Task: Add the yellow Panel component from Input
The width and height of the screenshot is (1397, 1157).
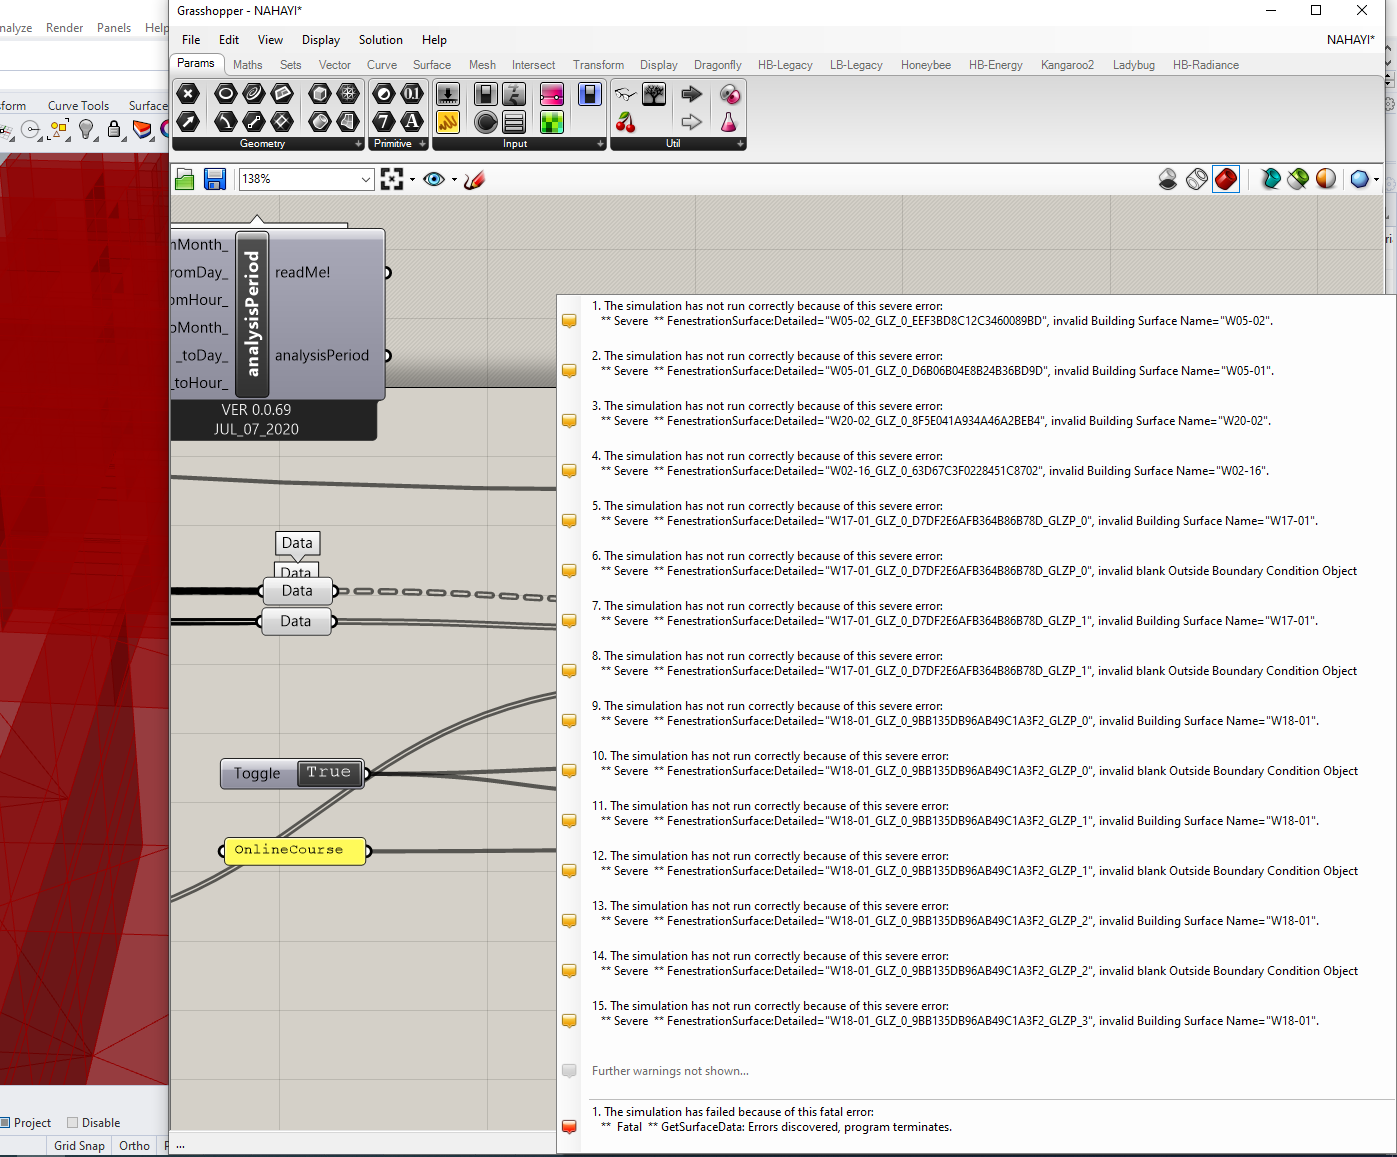Action: coord(448,122)
